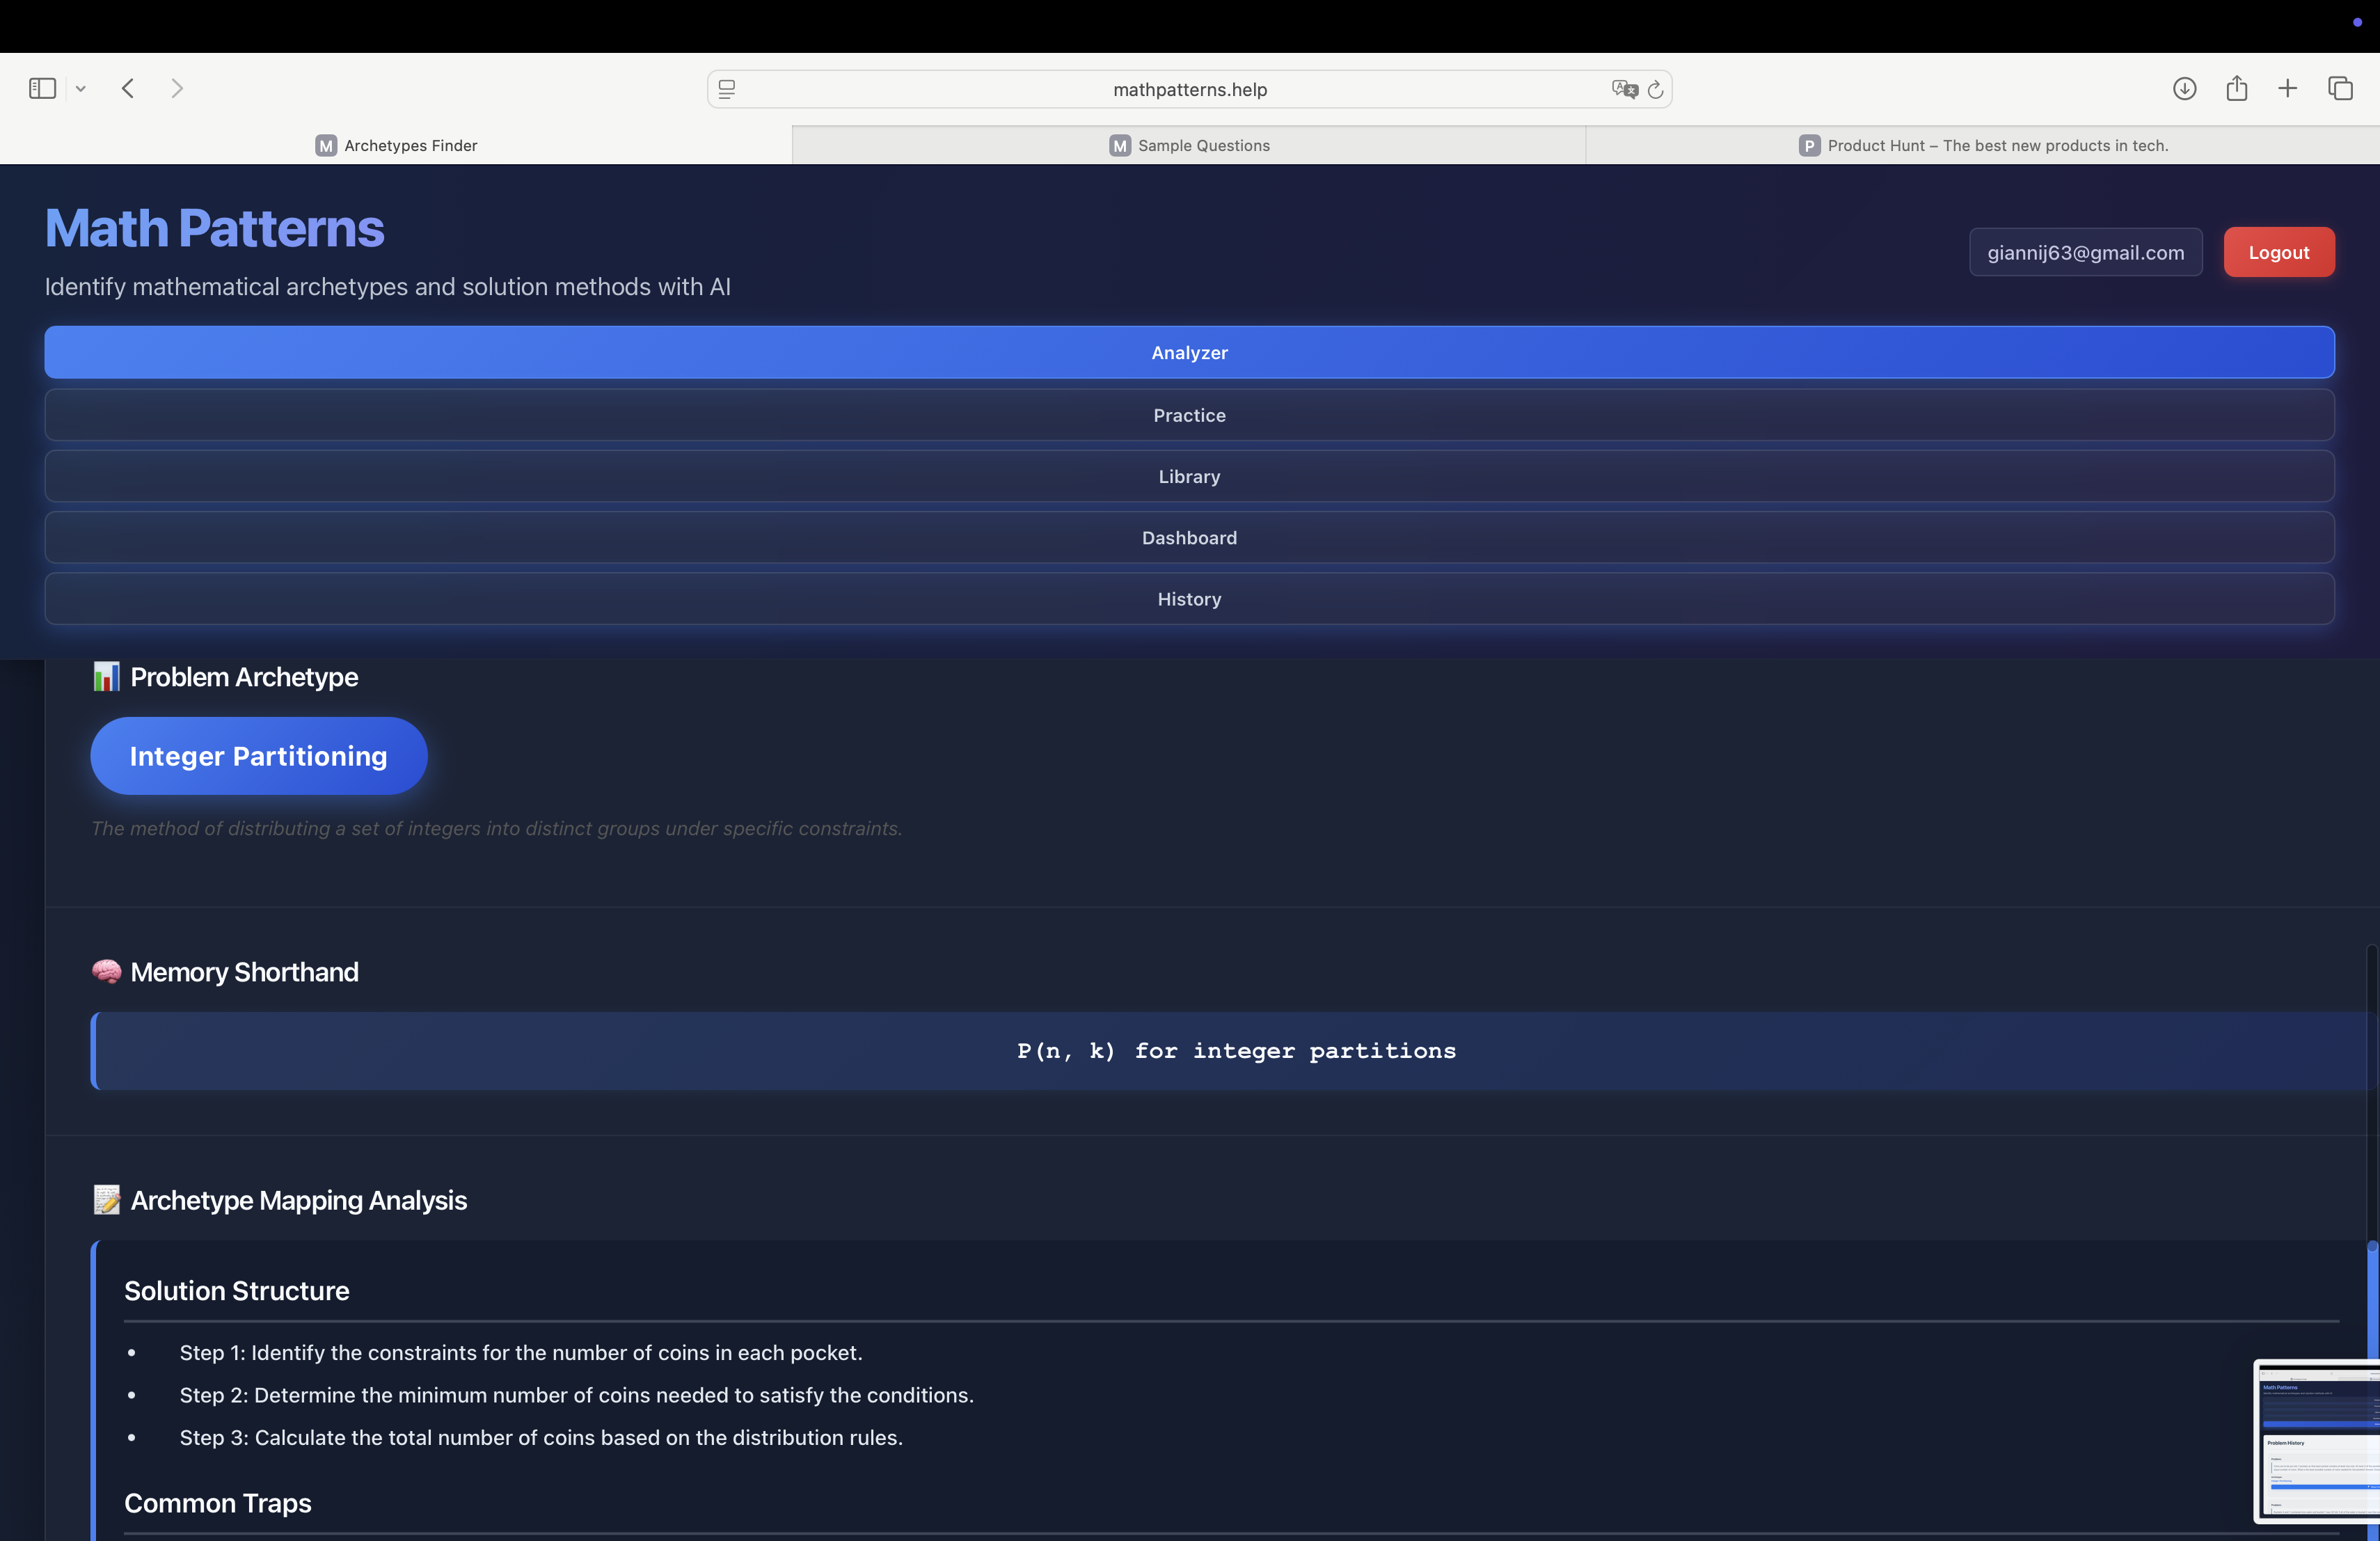Show the tab overview icon
The width and height of the screenshot is (2380, 1541).
point(2340,88)
